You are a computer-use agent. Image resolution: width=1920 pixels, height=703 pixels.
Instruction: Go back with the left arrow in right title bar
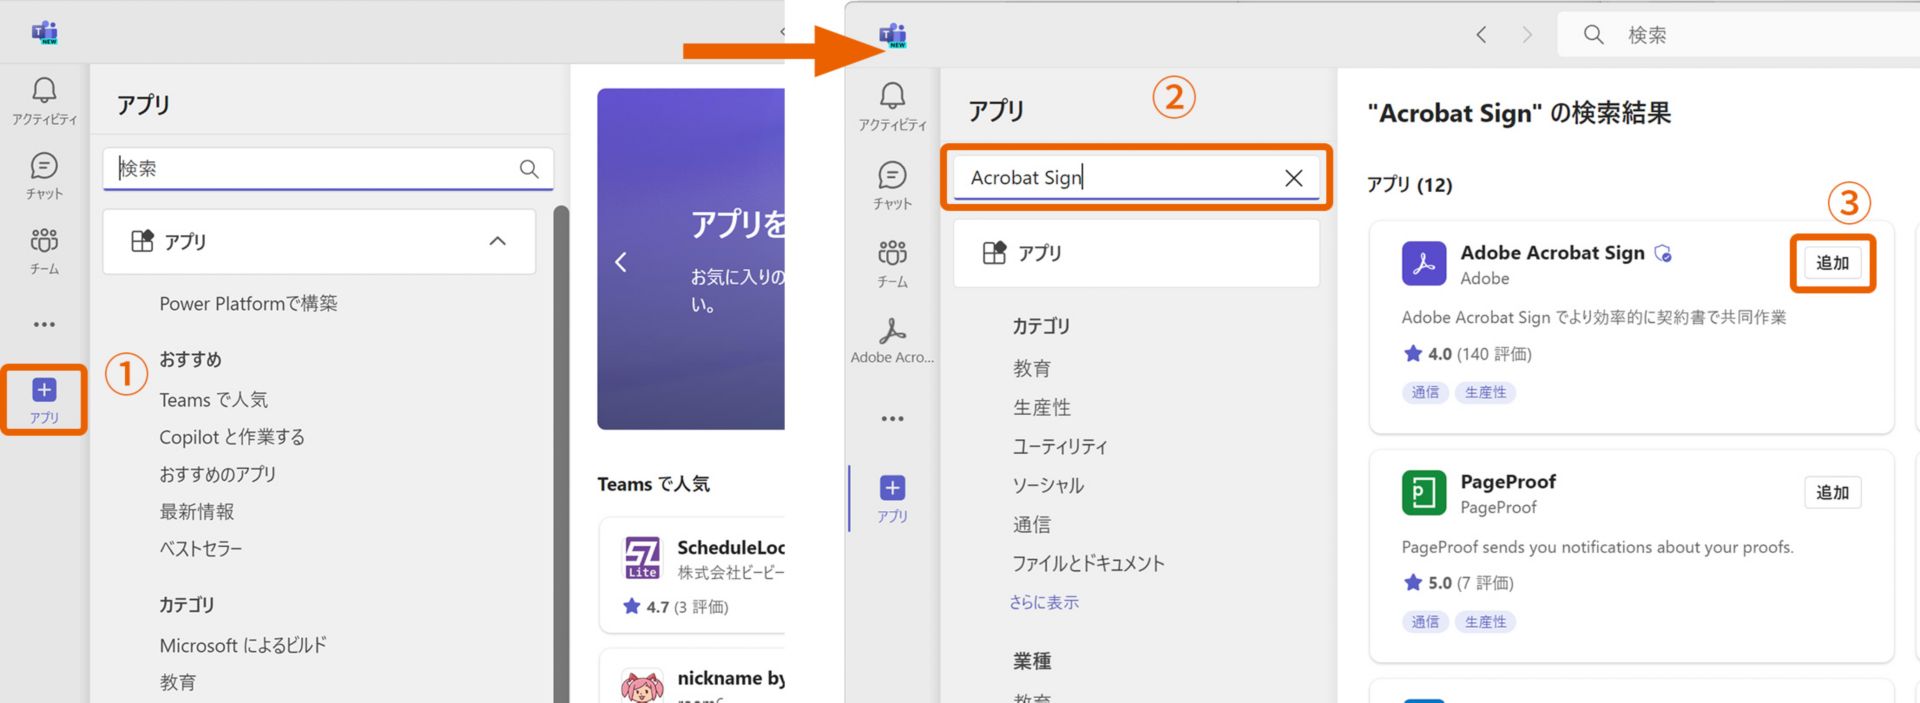1481,35
